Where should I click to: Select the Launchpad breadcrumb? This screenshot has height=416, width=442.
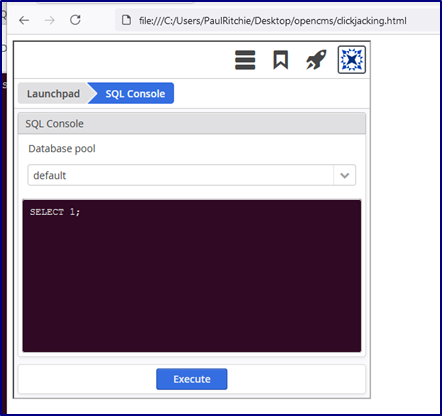pyautogui.click(x=53, y=94)
